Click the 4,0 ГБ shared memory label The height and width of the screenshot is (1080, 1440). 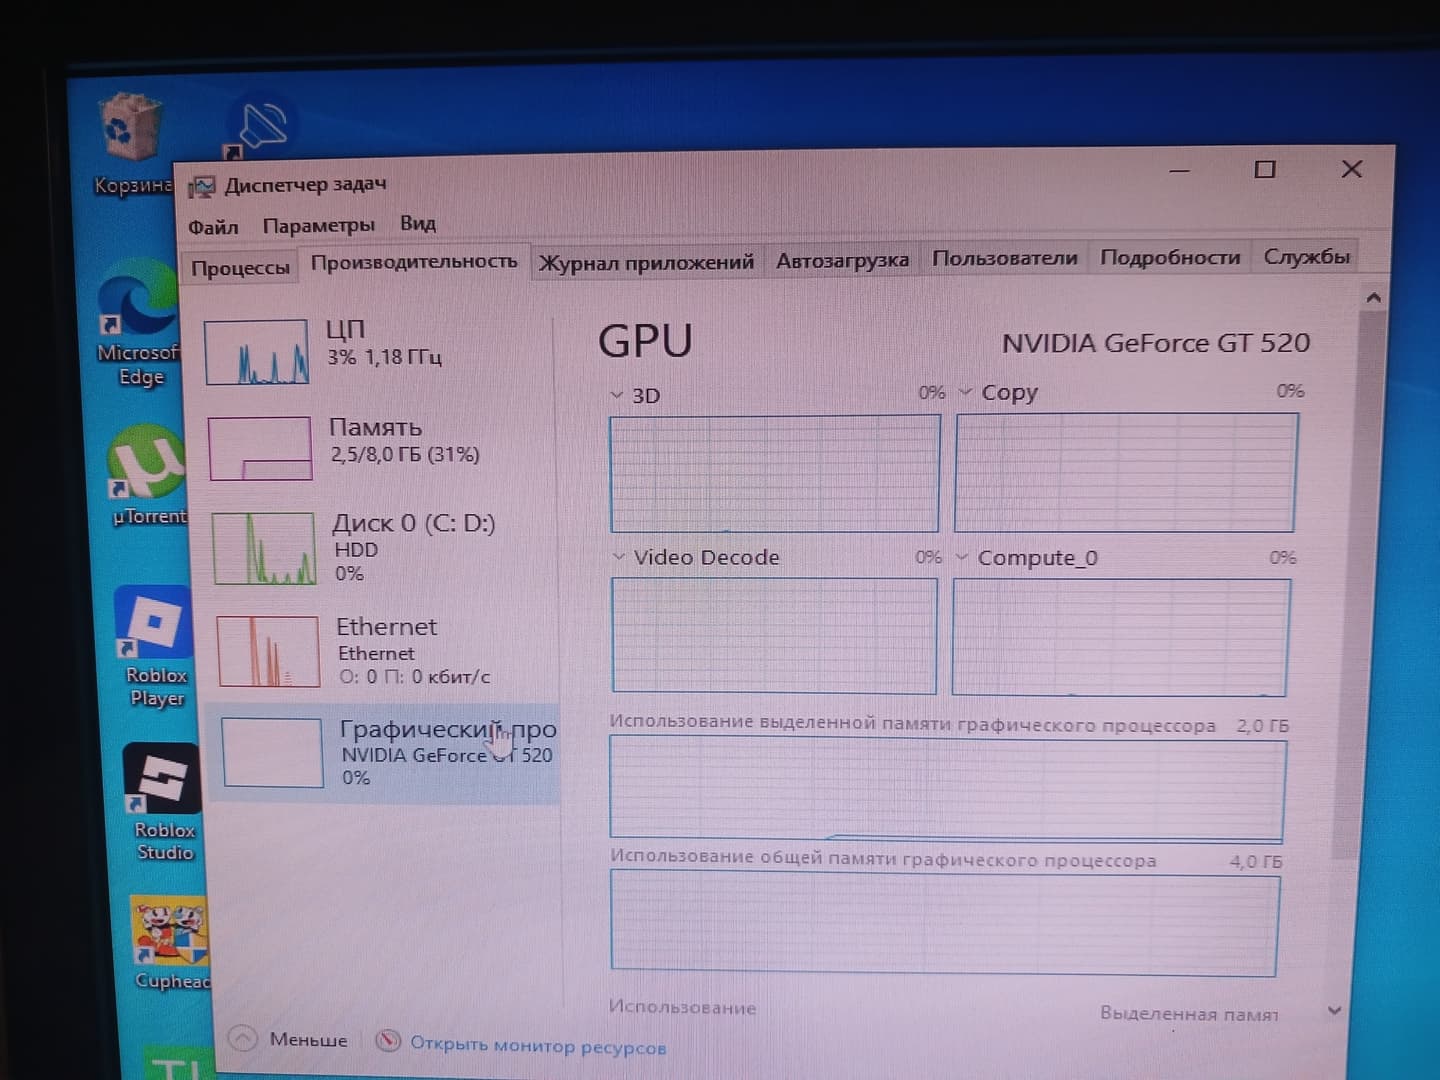click(x=1256, y=861)
